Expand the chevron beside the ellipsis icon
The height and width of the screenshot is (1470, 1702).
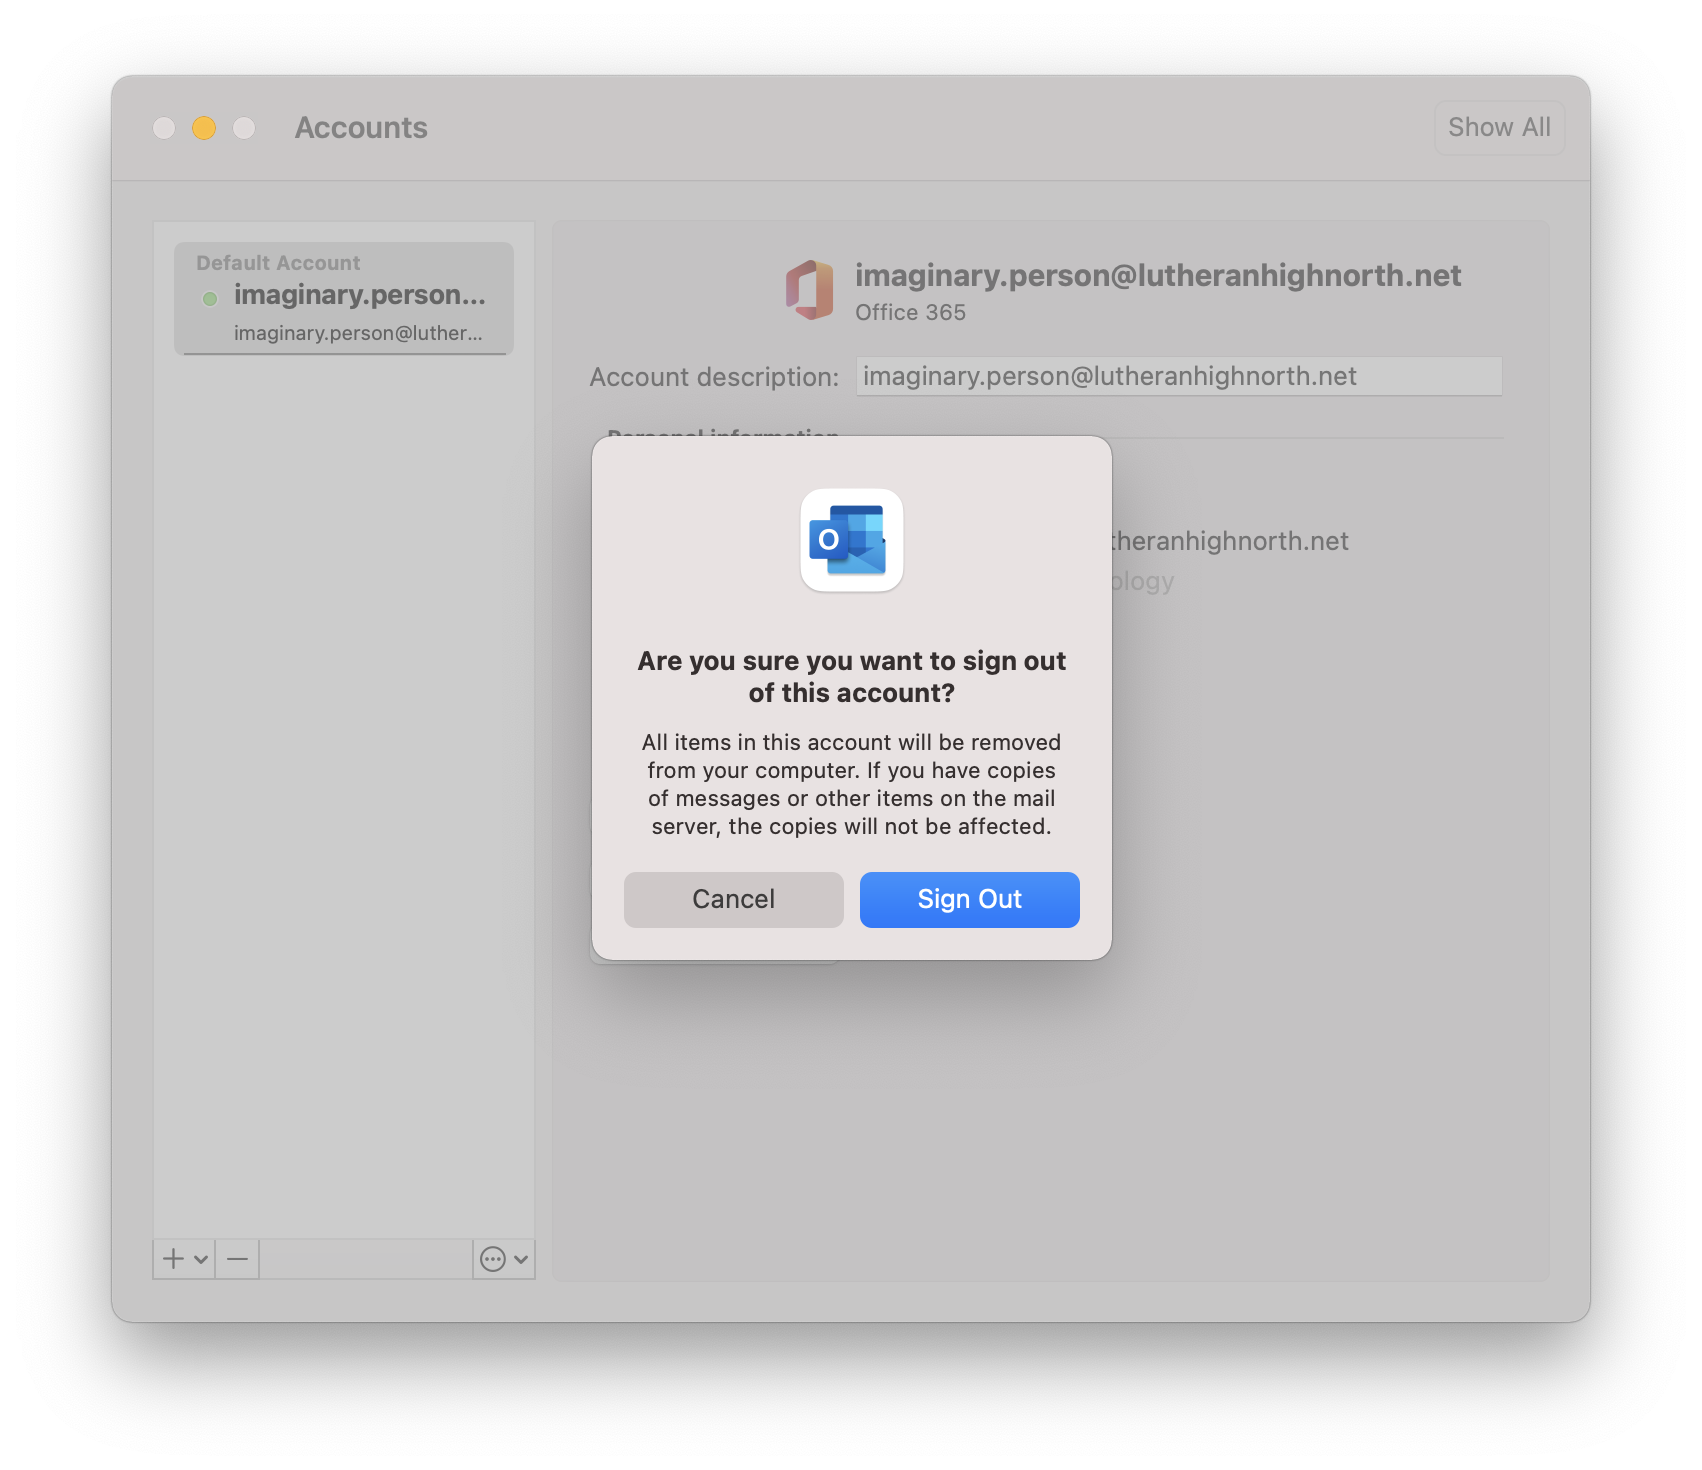pos(521,1259)
